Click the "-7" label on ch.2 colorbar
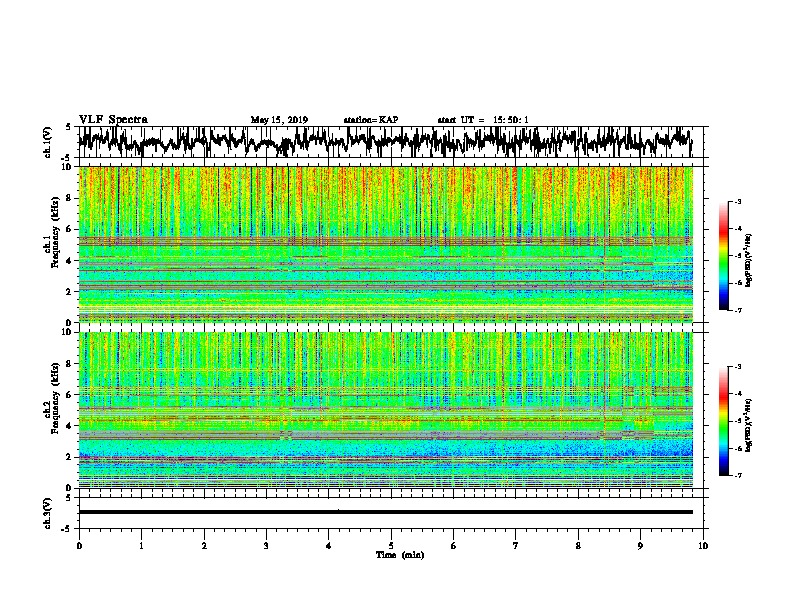This screenshot has width=792, height=612. pyautogui.click(x=738, y=475)
